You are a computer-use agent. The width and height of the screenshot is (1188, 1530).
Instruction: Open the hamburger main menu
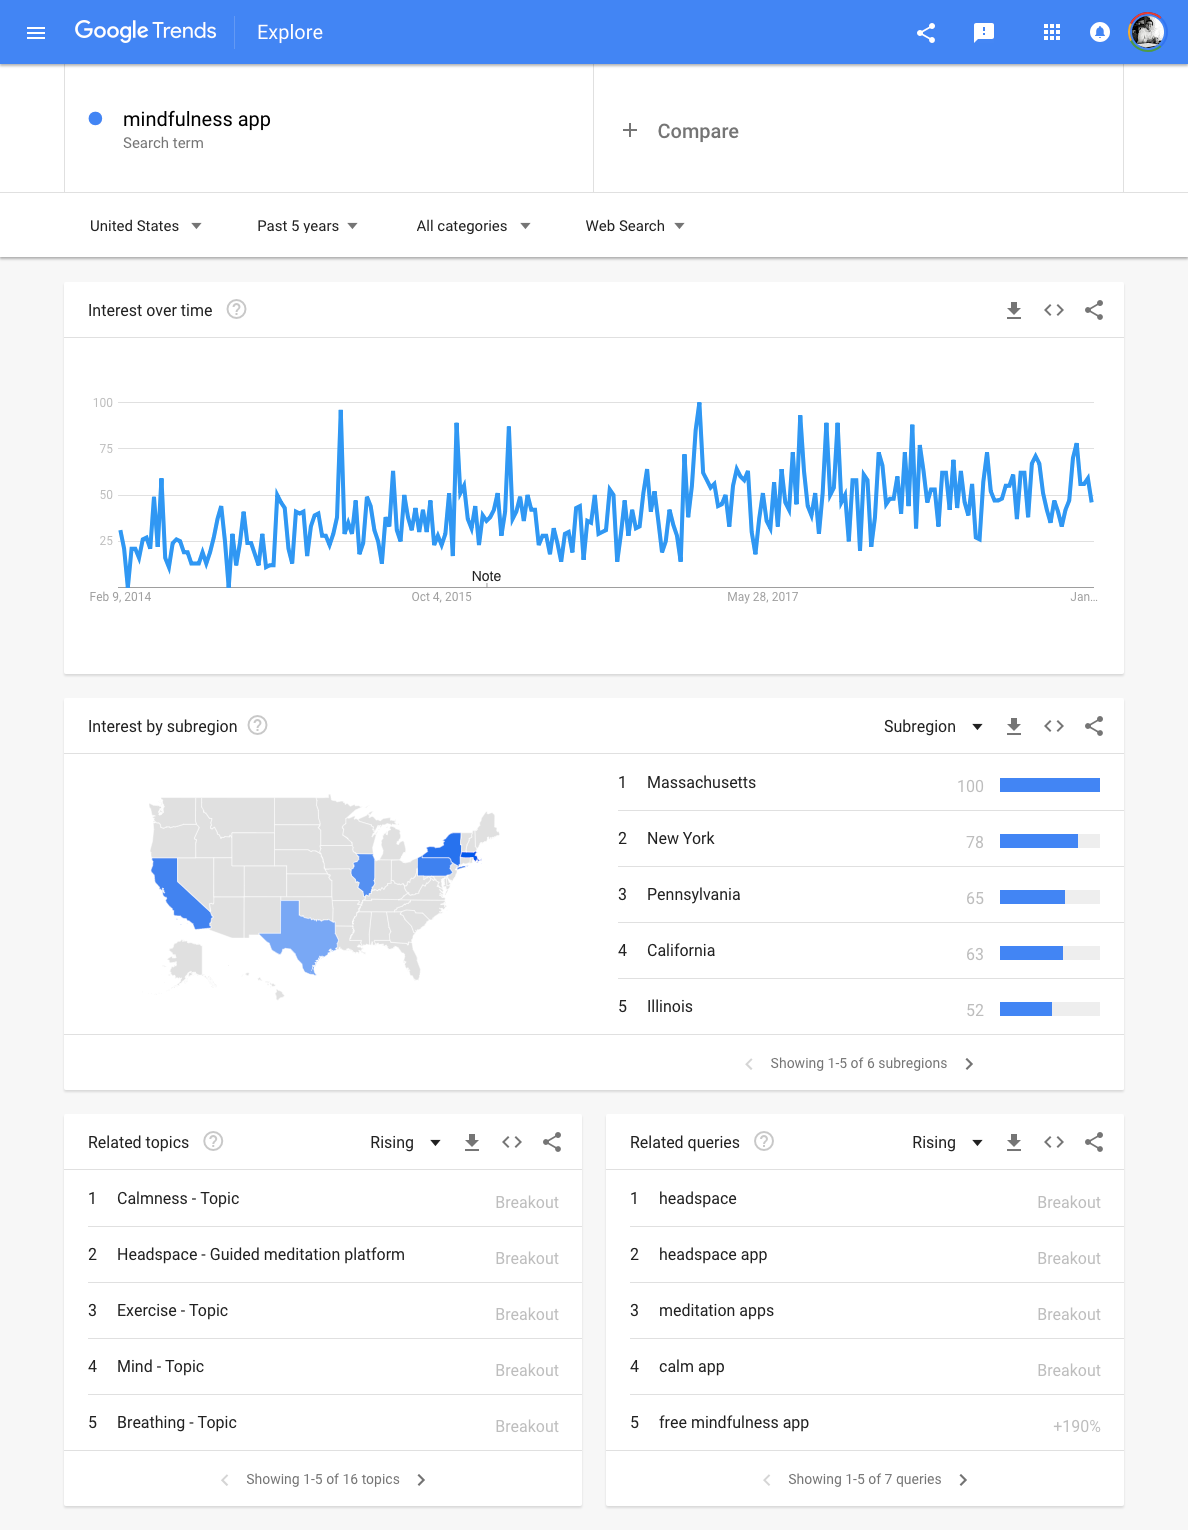point(36,33)
